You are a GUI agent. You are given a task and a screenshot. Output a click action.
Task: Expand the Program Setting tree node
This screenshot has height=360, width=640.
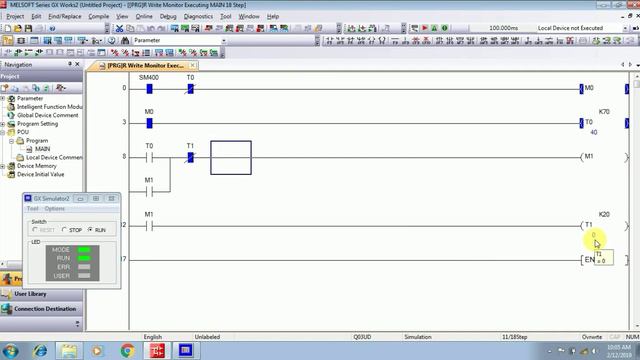coord(2,124)
